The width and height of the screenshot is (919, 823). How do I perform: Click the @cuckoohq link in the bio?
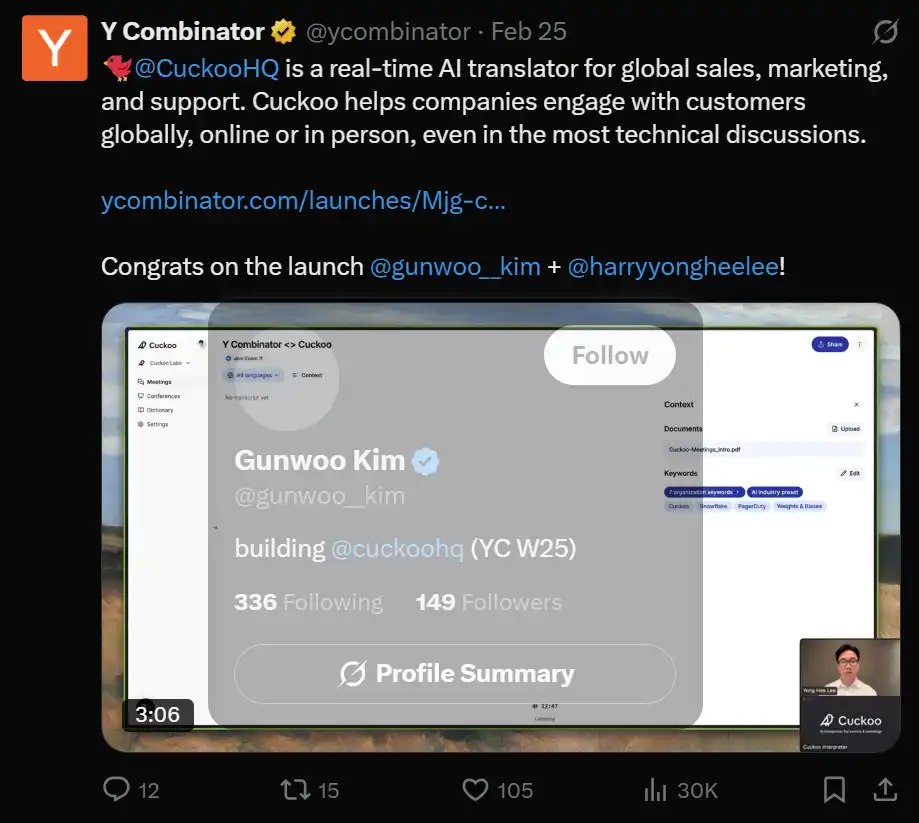click(x=397, y=549)
